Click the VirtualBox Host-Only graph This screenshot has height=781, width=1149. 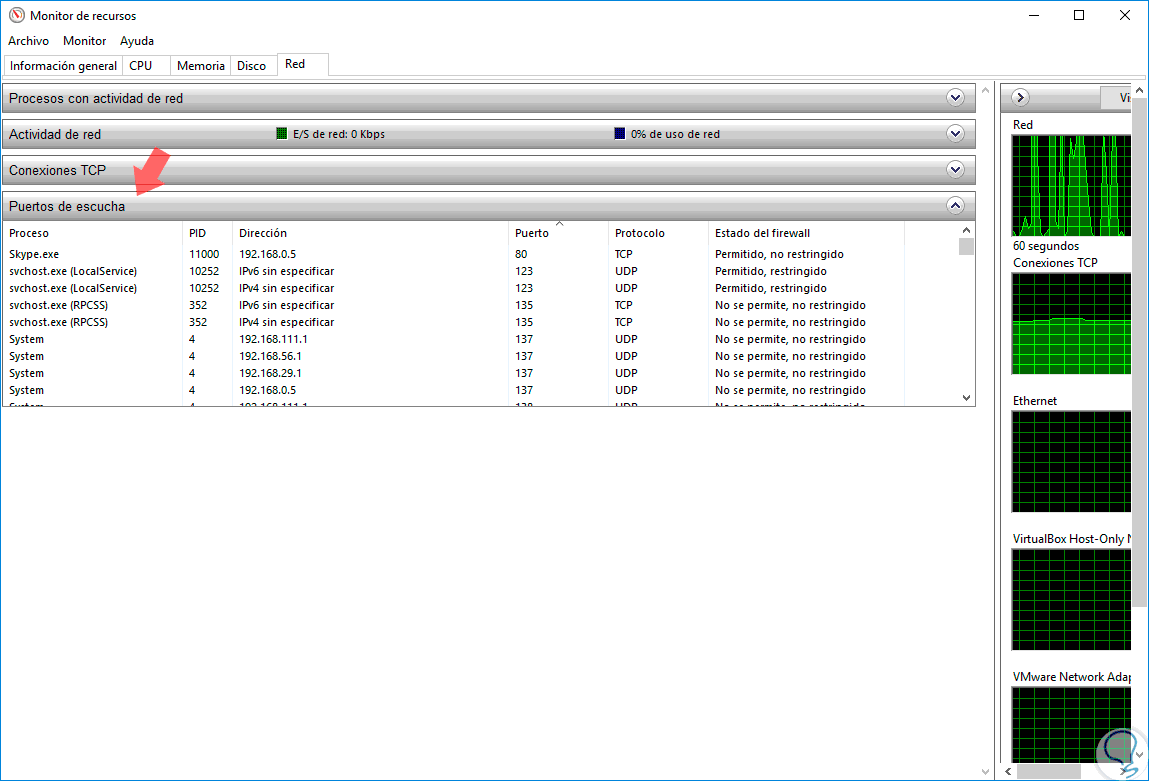click(x=1071, y=599)
